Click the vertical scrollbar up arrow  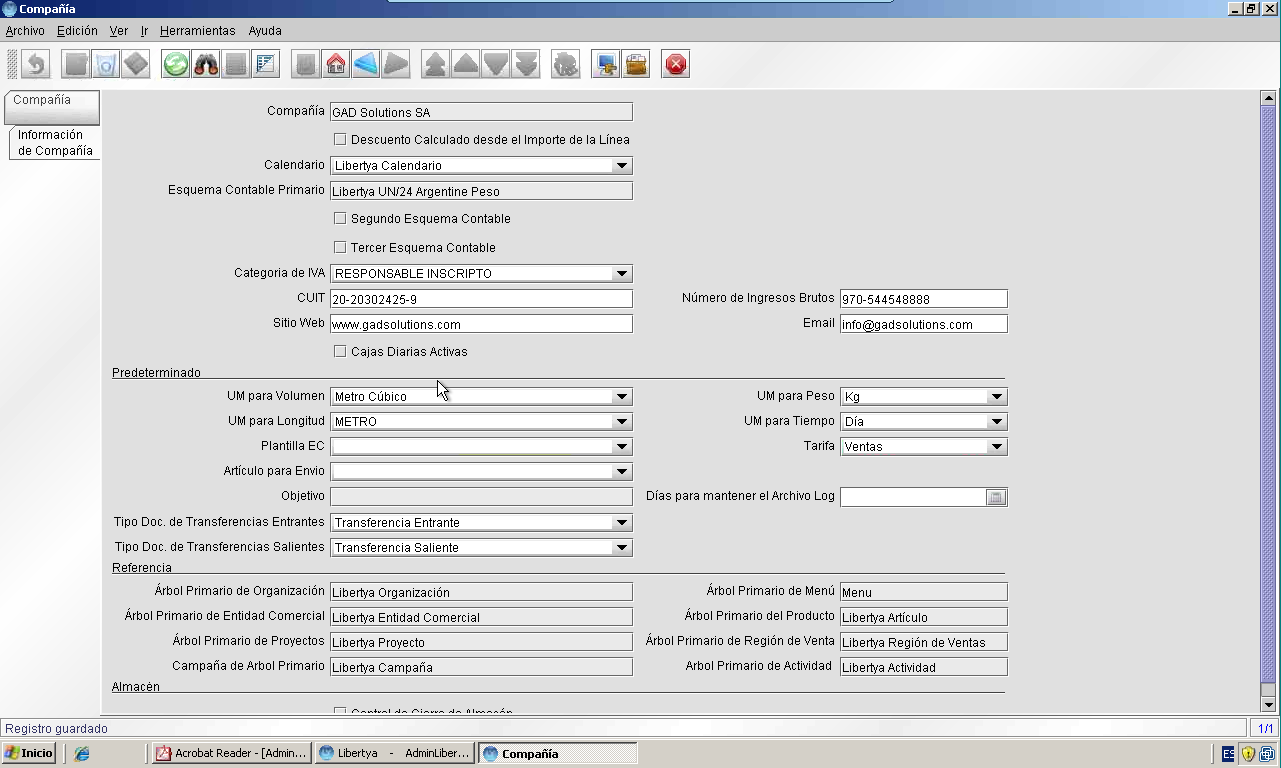tap(1268, 98)
